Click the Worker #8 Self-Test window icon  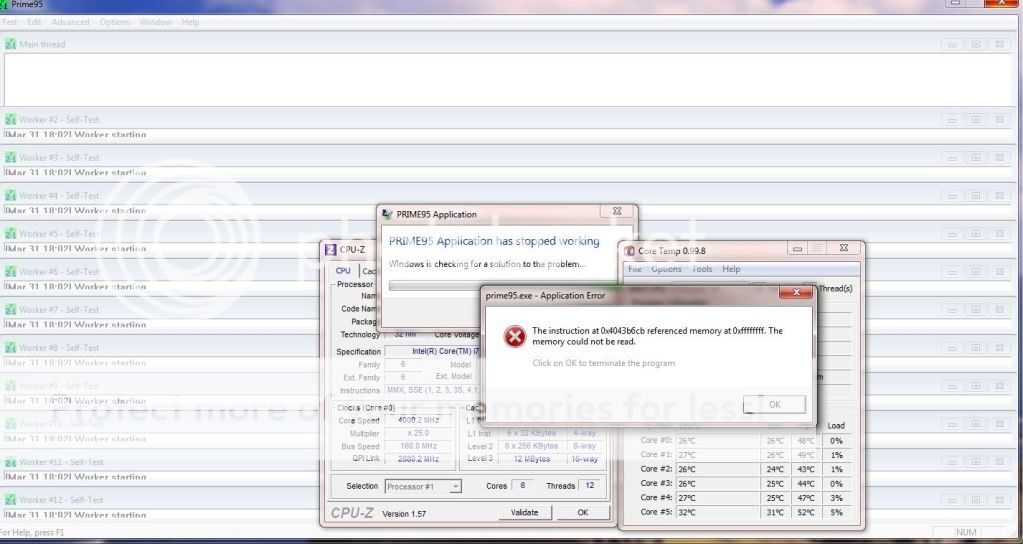(10, 348)
